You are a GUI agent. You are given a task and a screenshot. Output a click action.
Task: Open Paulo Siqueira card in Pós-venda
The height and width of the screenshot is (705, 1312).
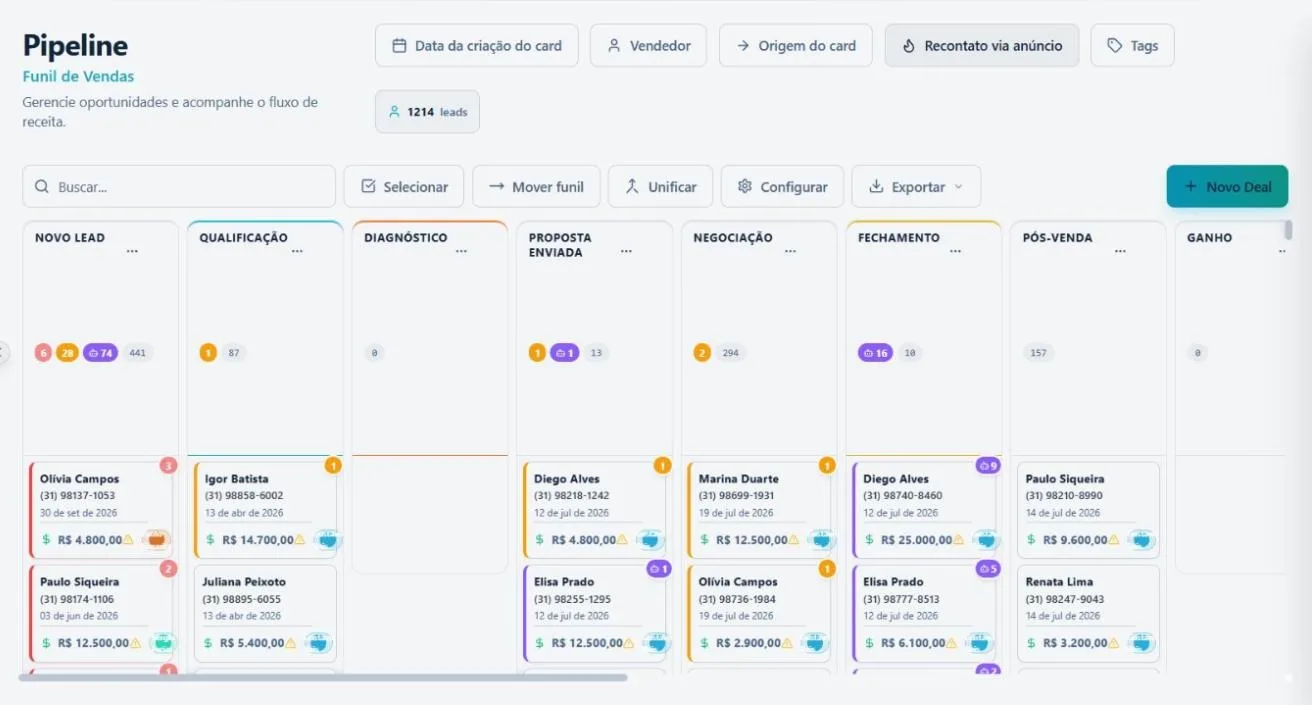(1088, 510)
